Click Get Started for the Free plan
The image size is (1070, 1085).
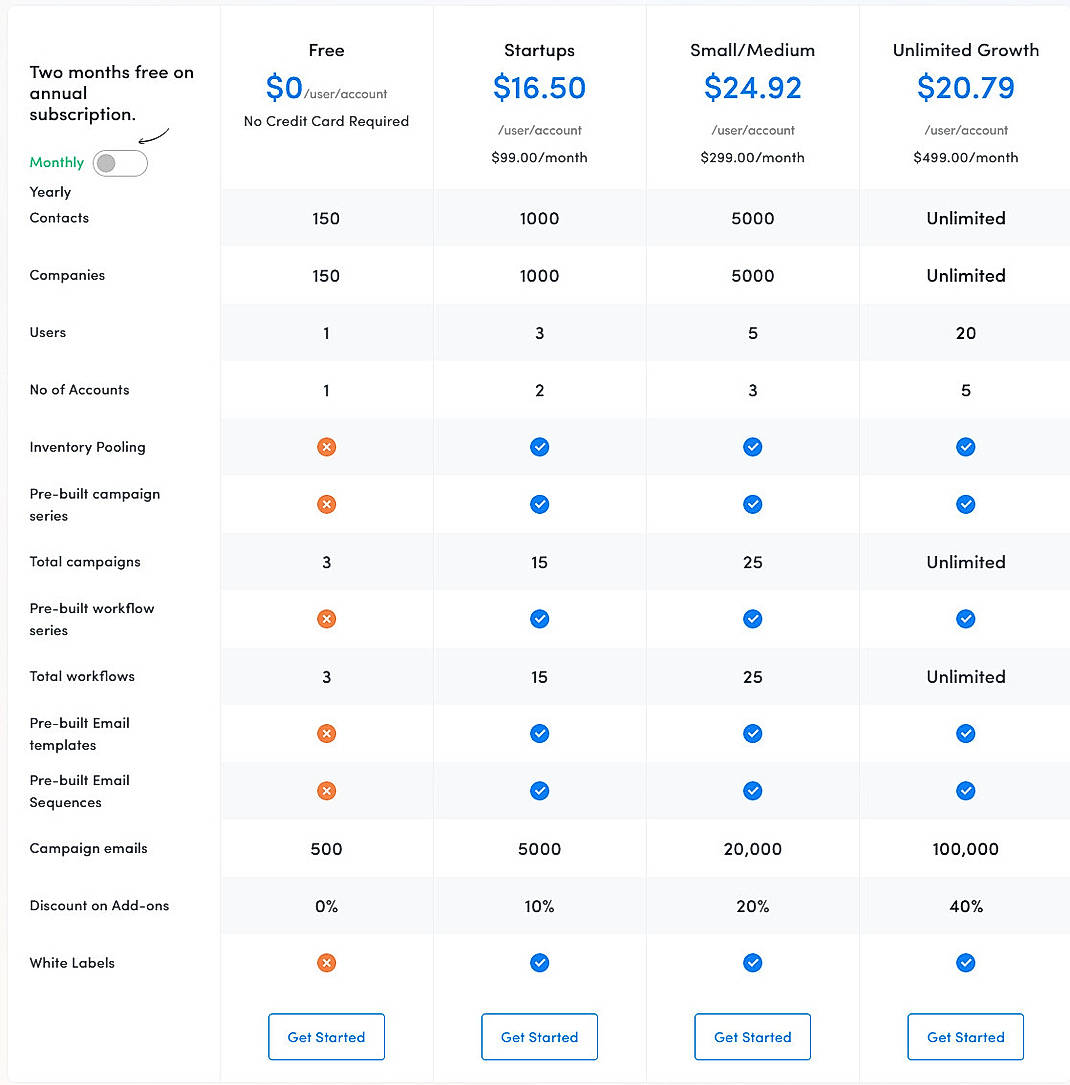coord(326,1036)
